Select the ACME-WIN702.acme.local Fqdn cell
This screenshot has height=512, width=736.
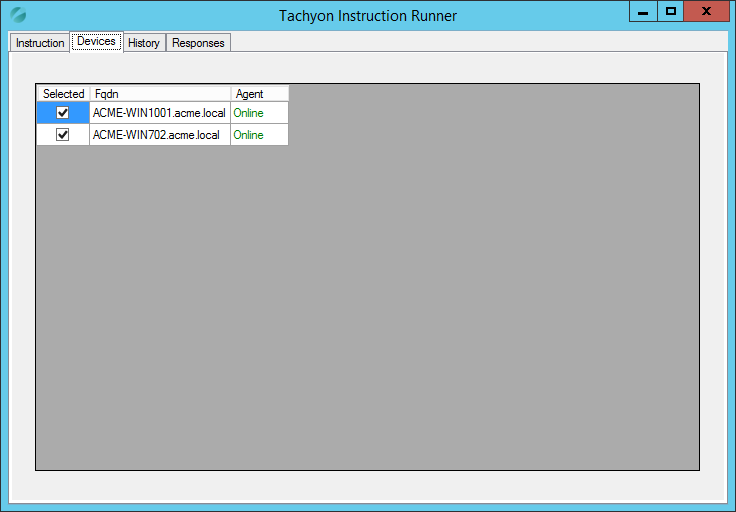pyautogui.click(x=156, y=135)
